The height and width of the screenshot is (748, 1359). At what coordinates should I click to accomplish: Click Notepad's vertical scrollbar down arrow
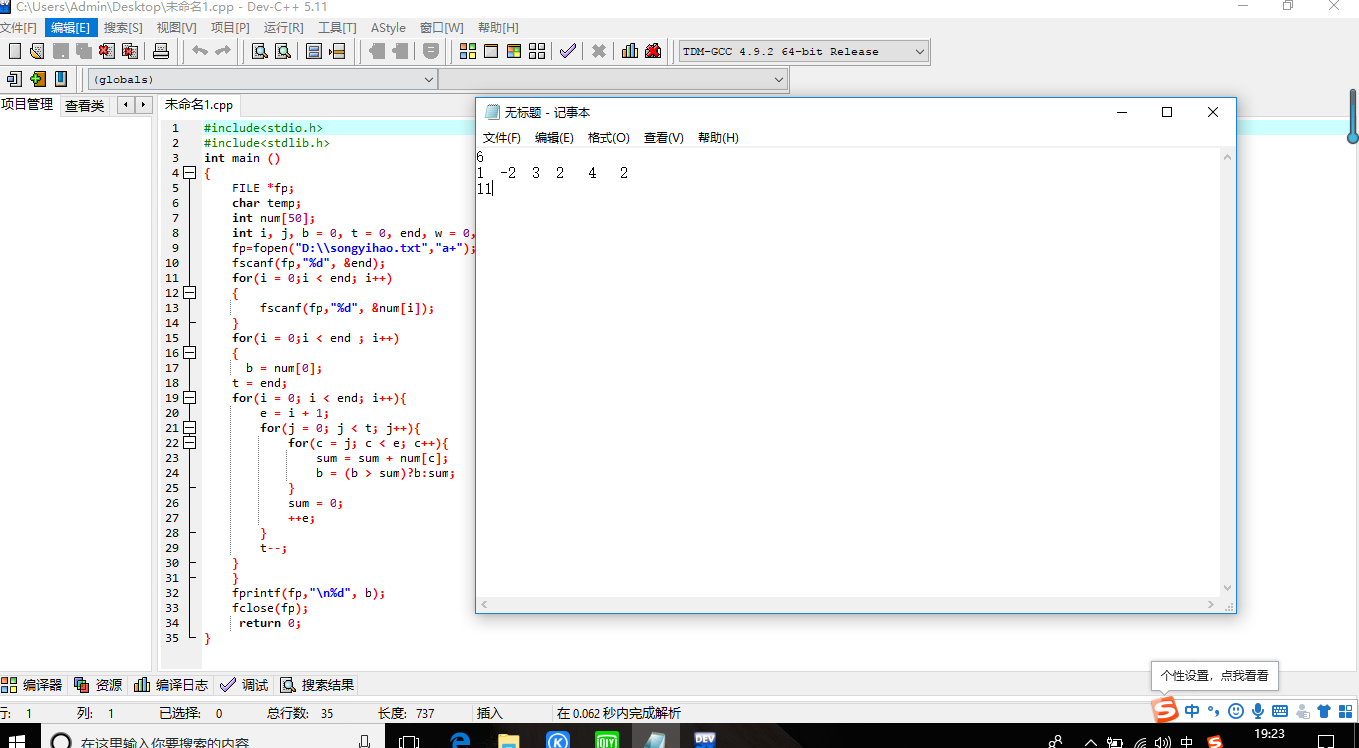[1228, 589]
